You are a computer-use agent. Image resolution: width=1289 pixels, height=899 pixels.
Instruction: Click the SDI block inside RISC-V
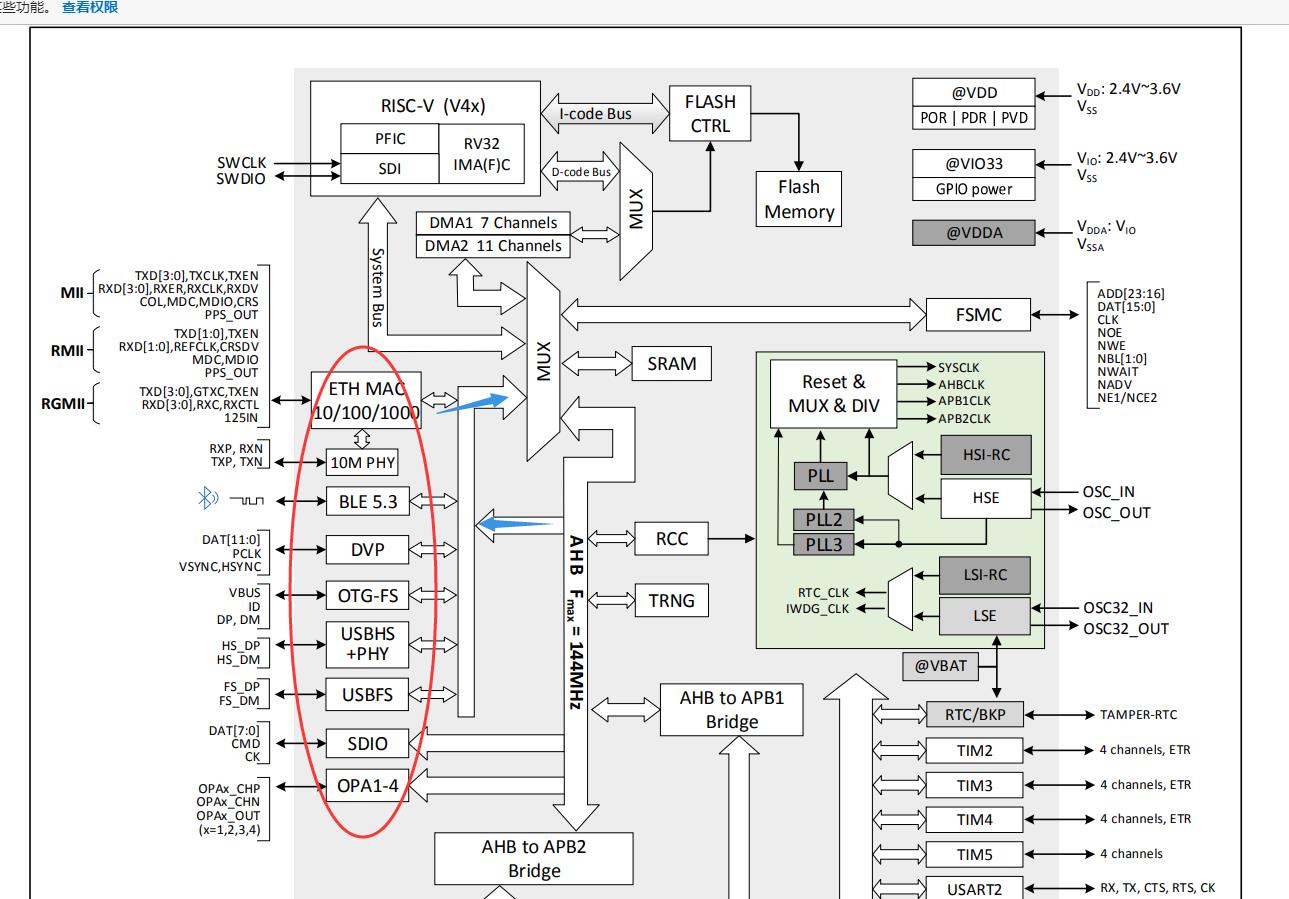(x=390, y=169)
